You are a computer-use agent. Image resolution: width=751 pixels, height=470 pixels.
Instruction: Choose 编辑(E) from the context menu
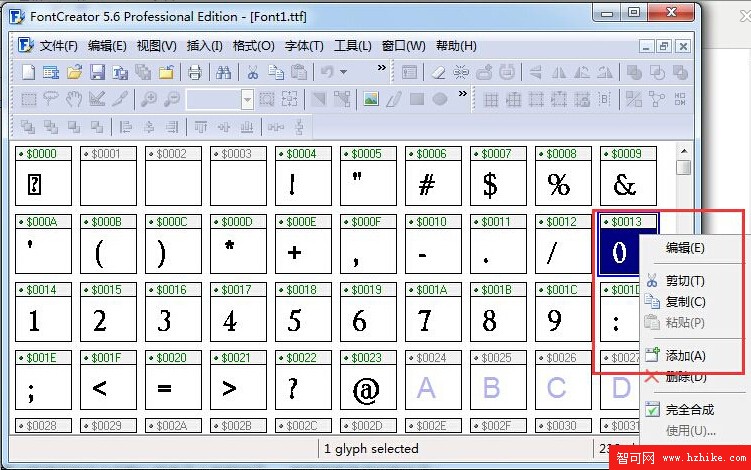(685, 248)
